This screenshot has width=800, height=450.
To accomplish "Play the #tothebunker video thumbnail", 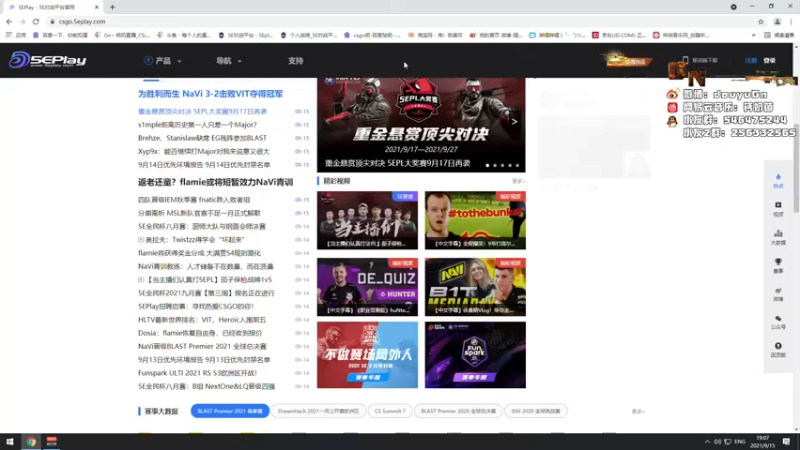I will (x=475, y=220).
